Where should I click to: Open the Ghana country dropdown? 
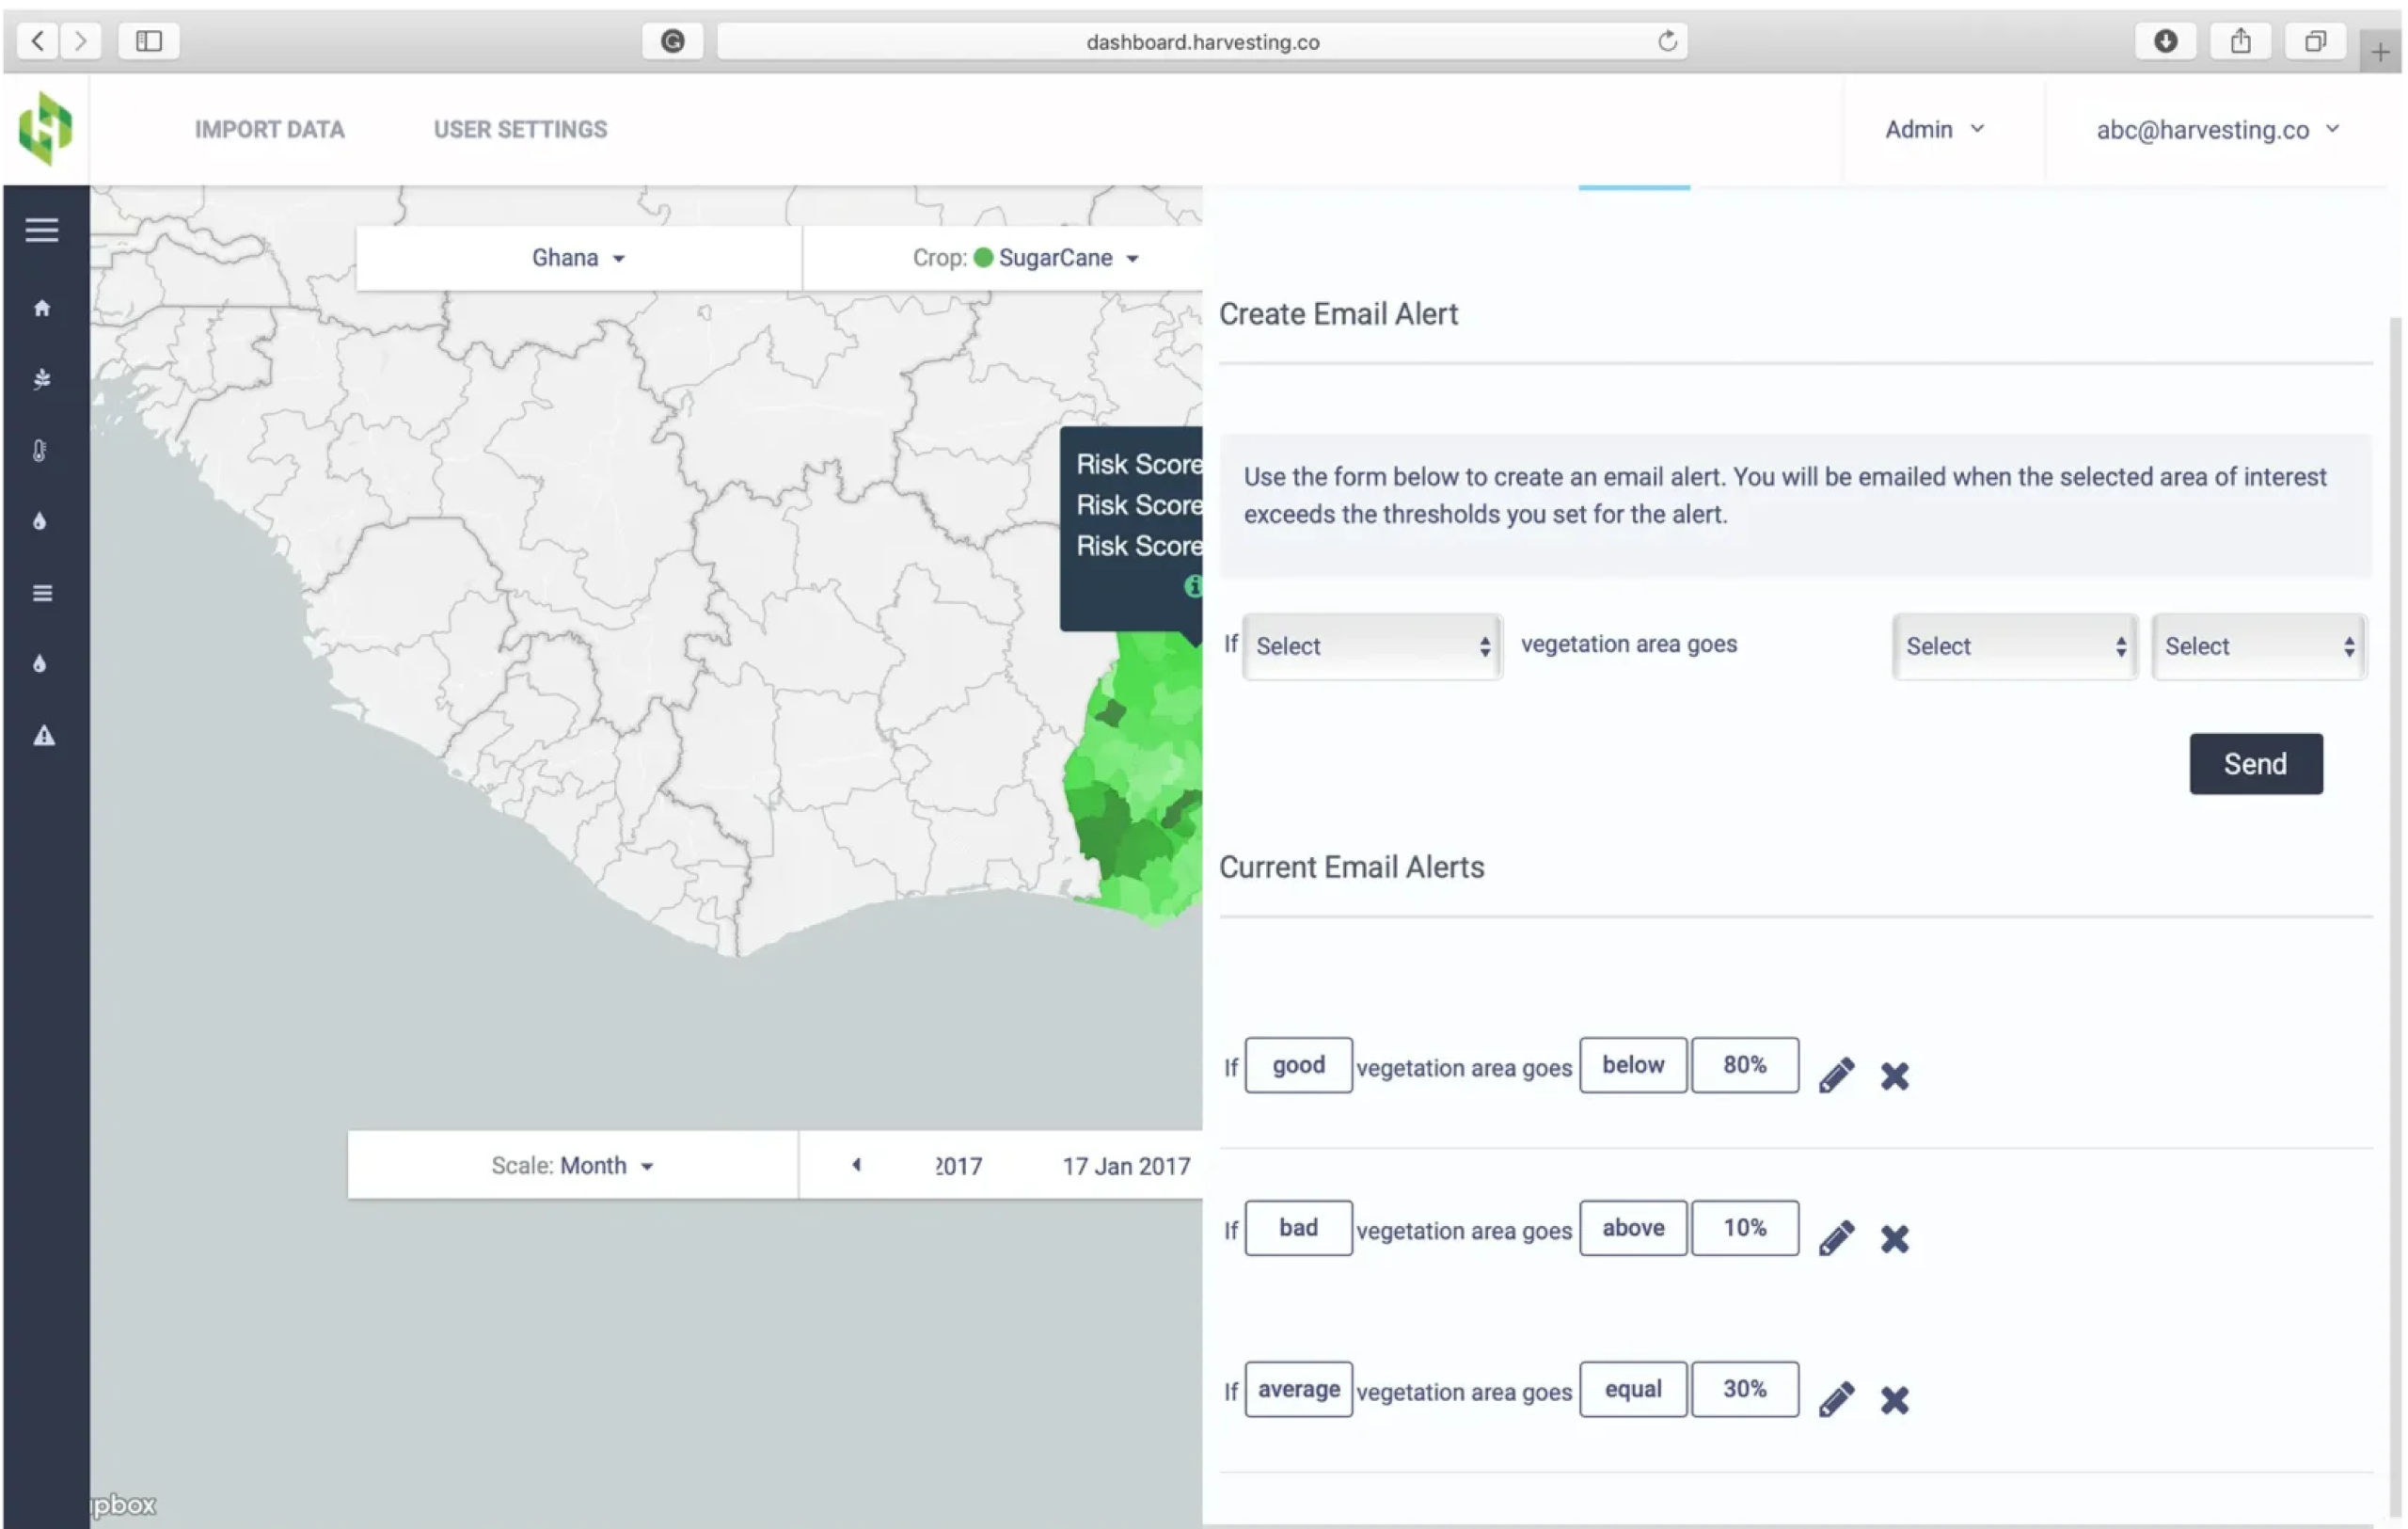click(579, 258)
